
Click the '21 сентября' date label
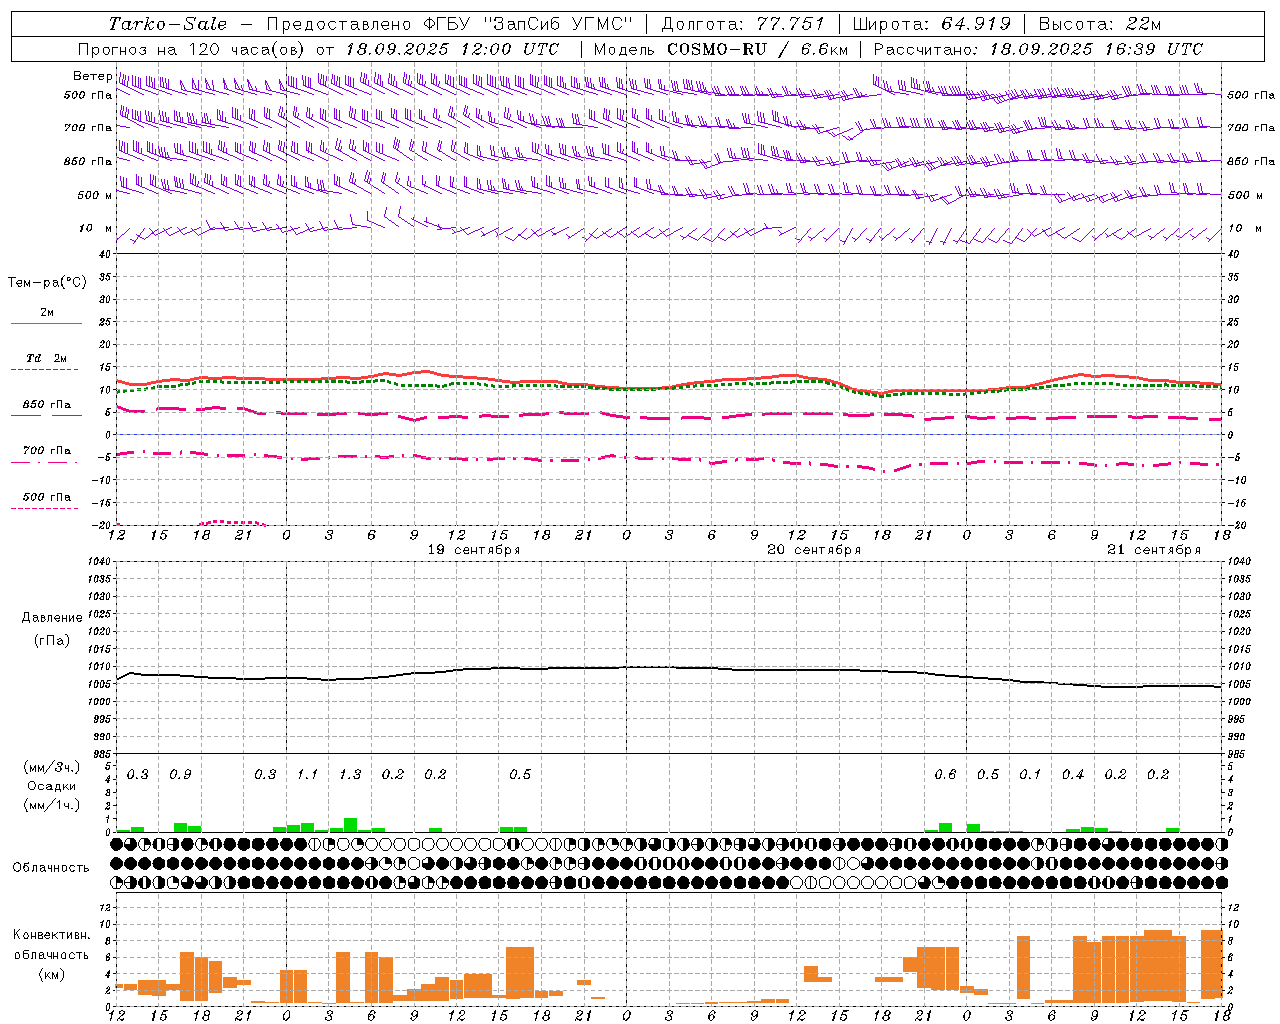pos(1154,550)
